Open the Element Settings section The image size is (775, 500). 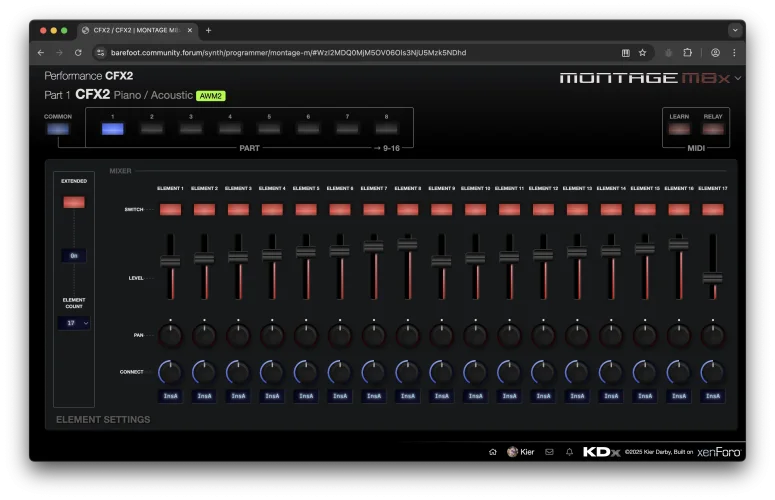click(103, 420)
